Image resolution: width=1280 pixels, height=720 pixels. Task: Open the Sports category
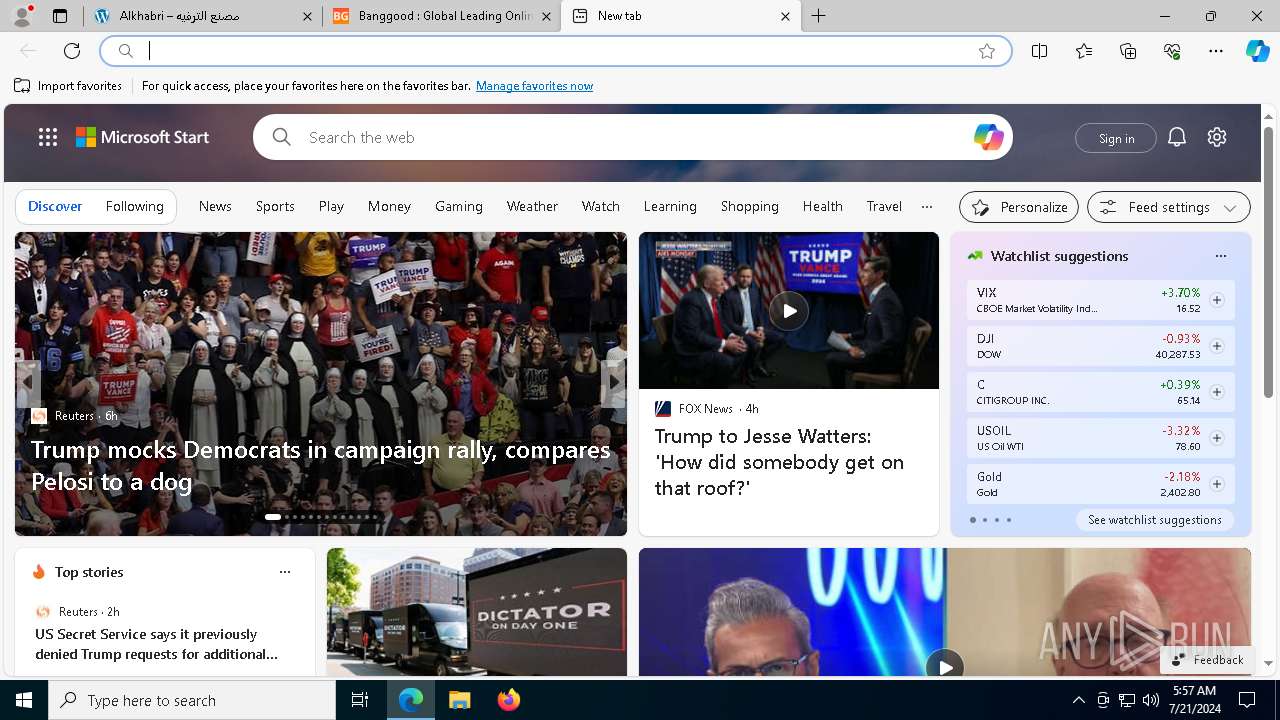coord(275,206)
